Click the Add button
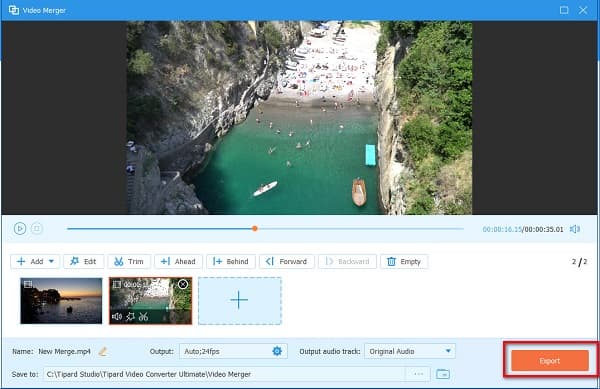The image size is (600, 389). [35, 261]
